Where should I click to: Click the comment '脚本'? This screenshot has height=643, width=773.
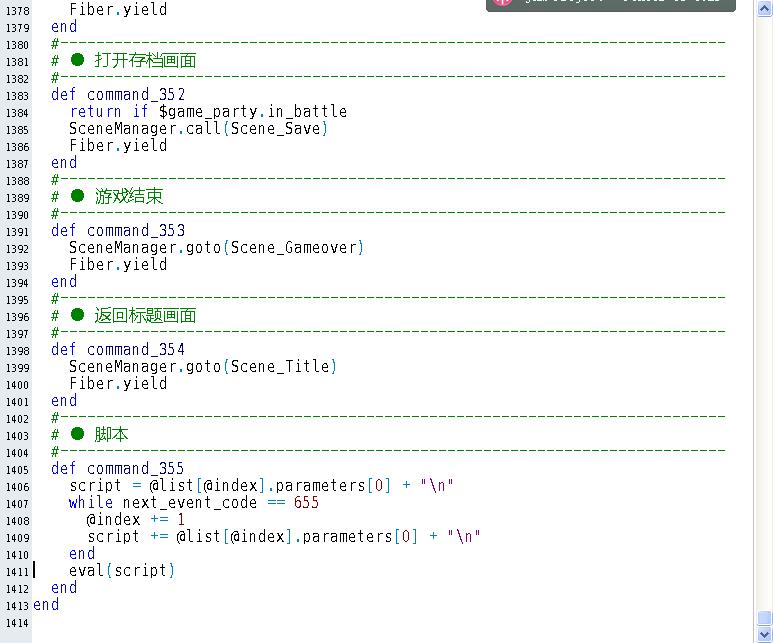[111, 434]
